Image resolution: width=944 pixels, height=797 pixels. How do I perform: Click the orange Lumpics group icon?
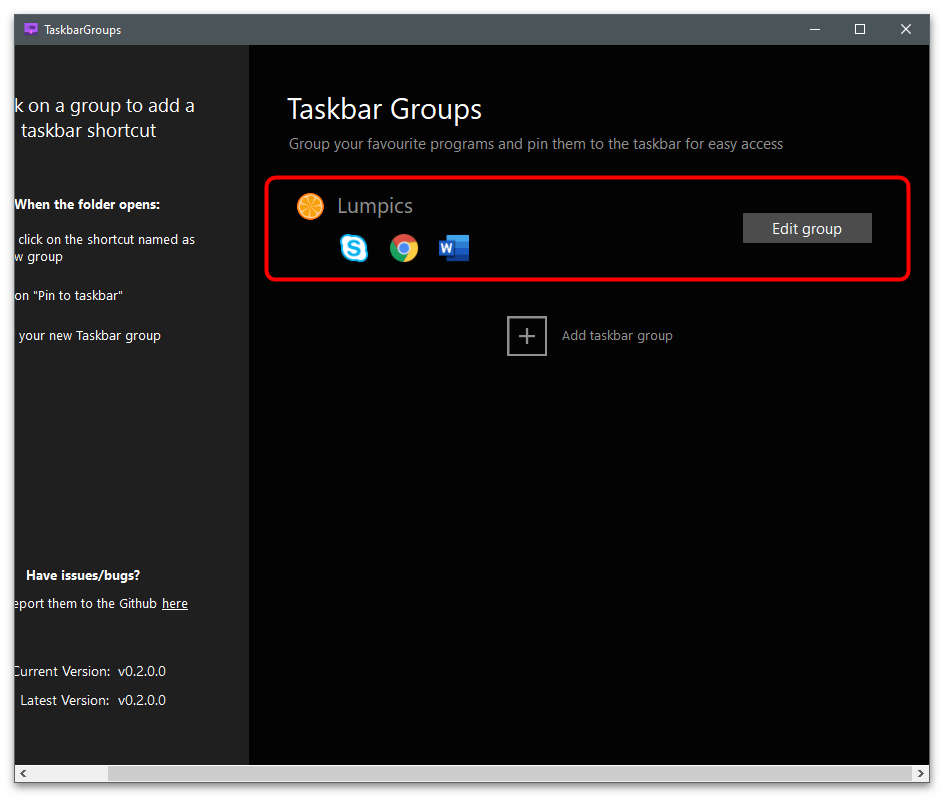pyautogui.click(x=310, y=206)
